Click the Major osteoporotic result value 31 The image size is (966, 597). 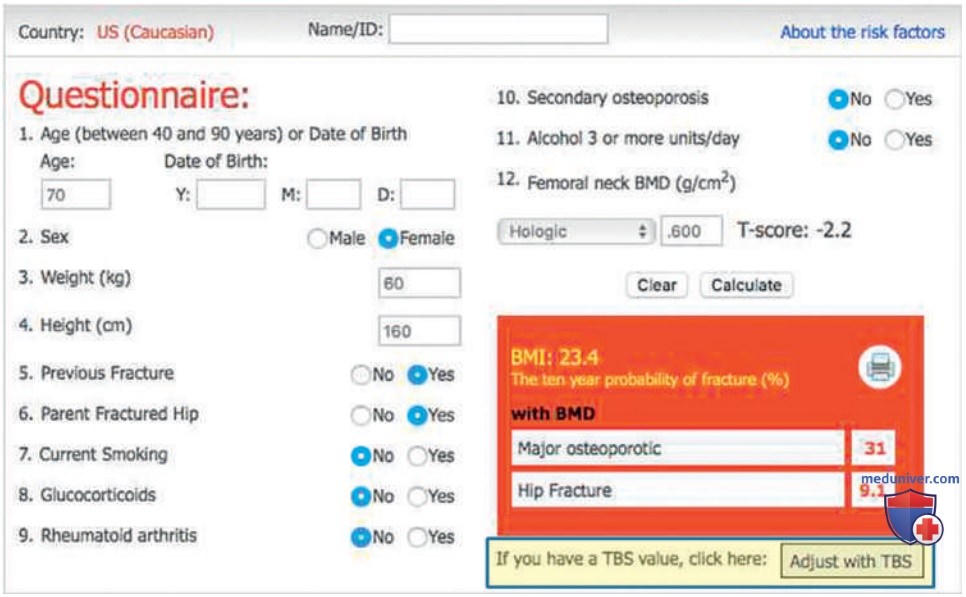pyautogui.click(x=874, y=448)
